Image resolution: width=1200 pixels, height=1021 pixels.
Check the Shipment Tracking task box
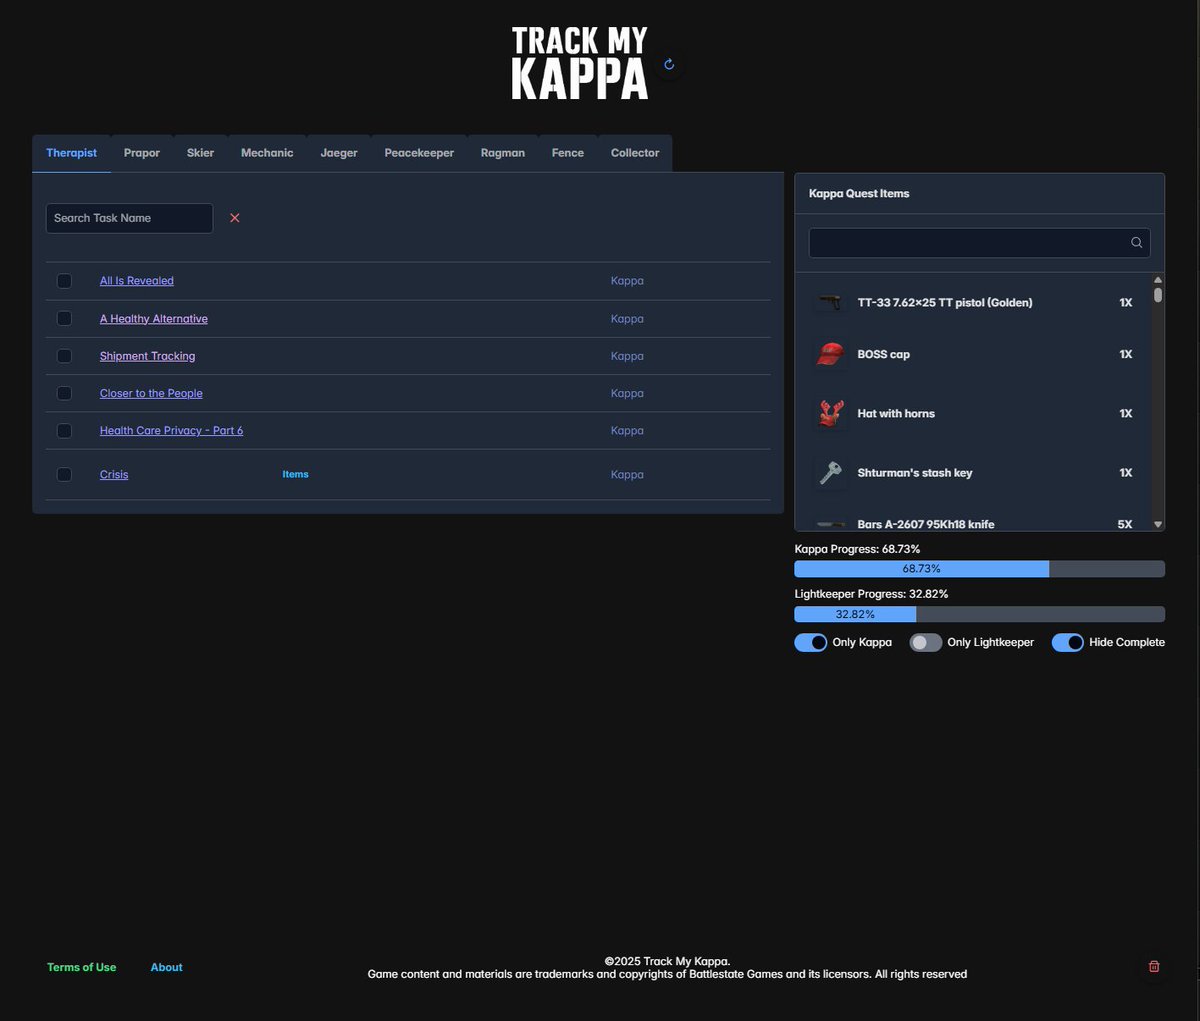[x=64, y=356]
